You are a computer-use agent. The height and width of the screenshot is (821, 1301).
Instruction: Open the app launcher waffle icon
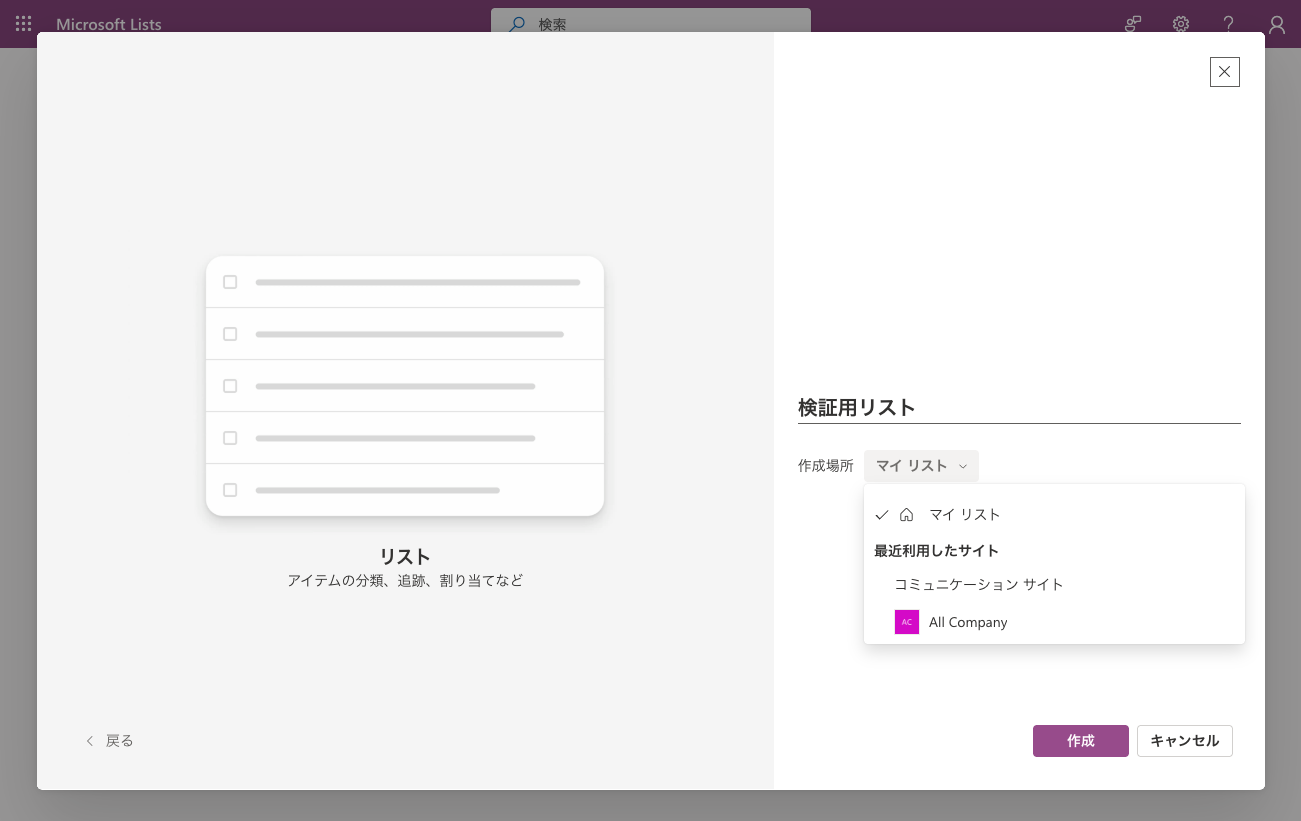tap(23, 24)
